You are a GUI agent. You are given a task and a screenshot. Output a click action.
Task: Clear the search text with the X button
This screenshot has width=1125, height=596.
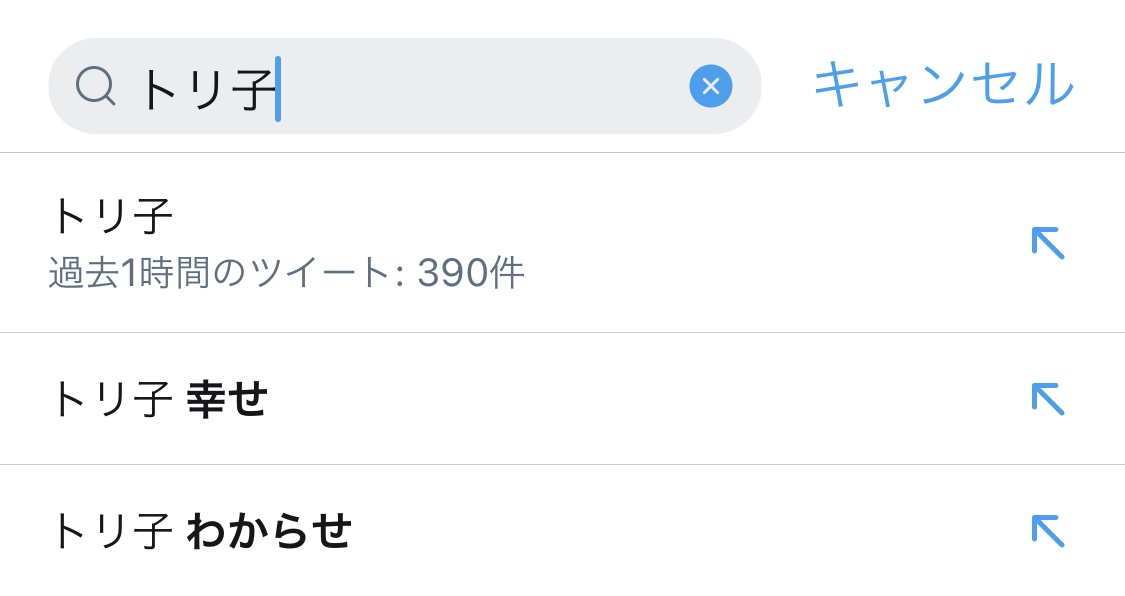[710, 87]
